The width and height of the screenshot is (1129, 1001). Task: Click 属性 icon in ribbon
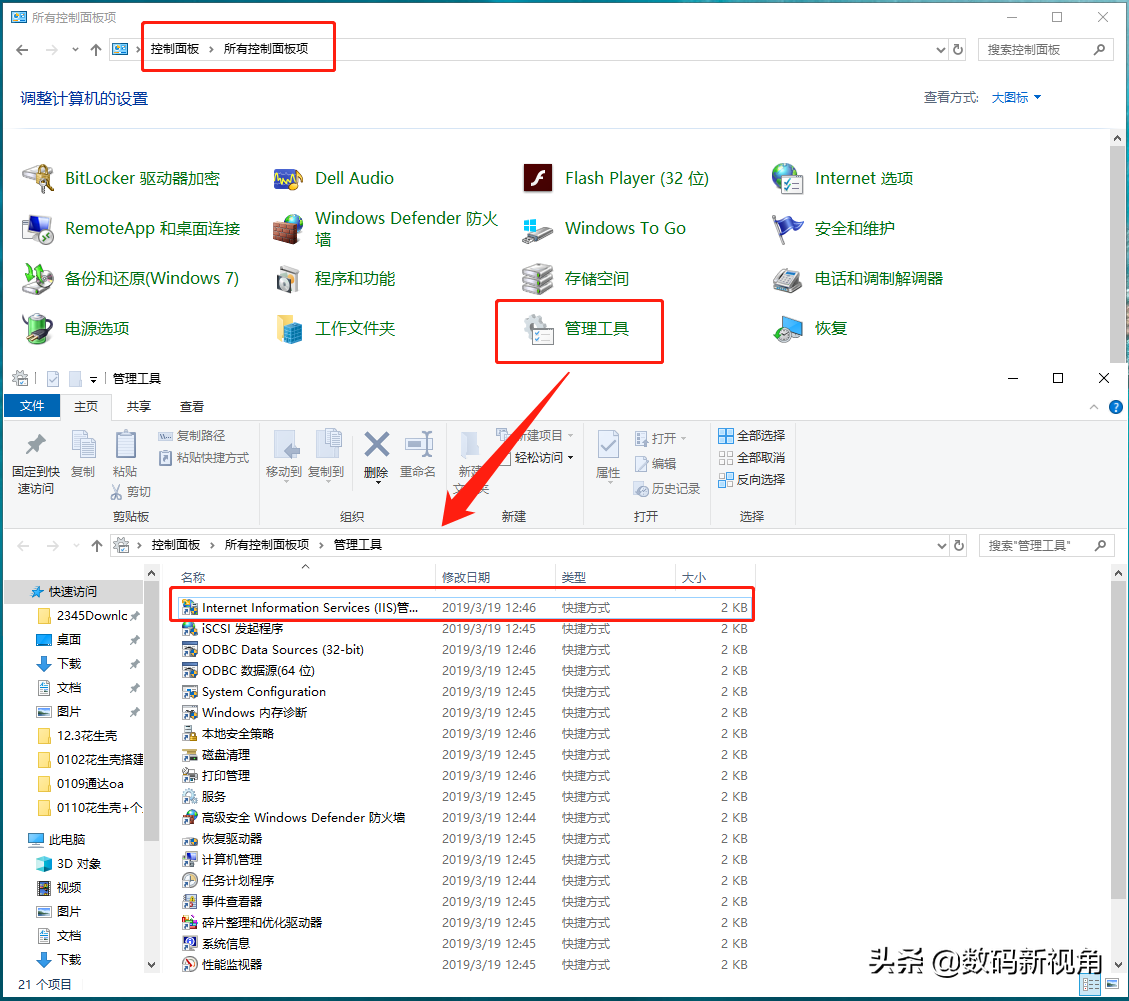tap(608, 445)
